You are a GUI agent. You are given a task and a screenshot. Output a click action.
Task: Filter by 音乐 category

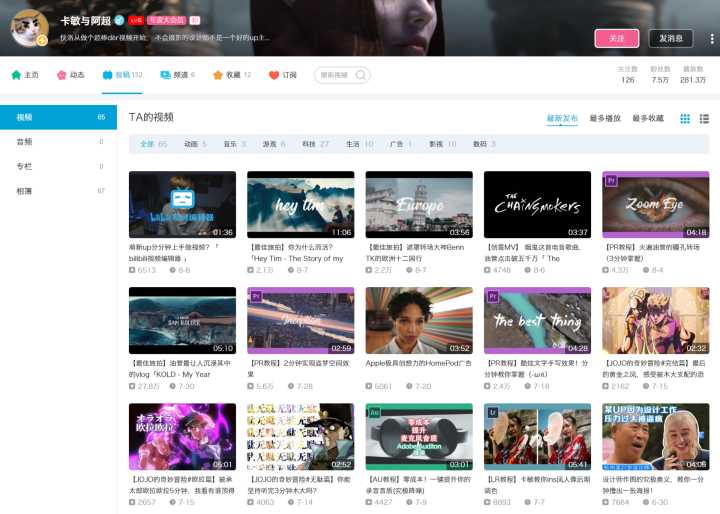click(x=235, y=144)
